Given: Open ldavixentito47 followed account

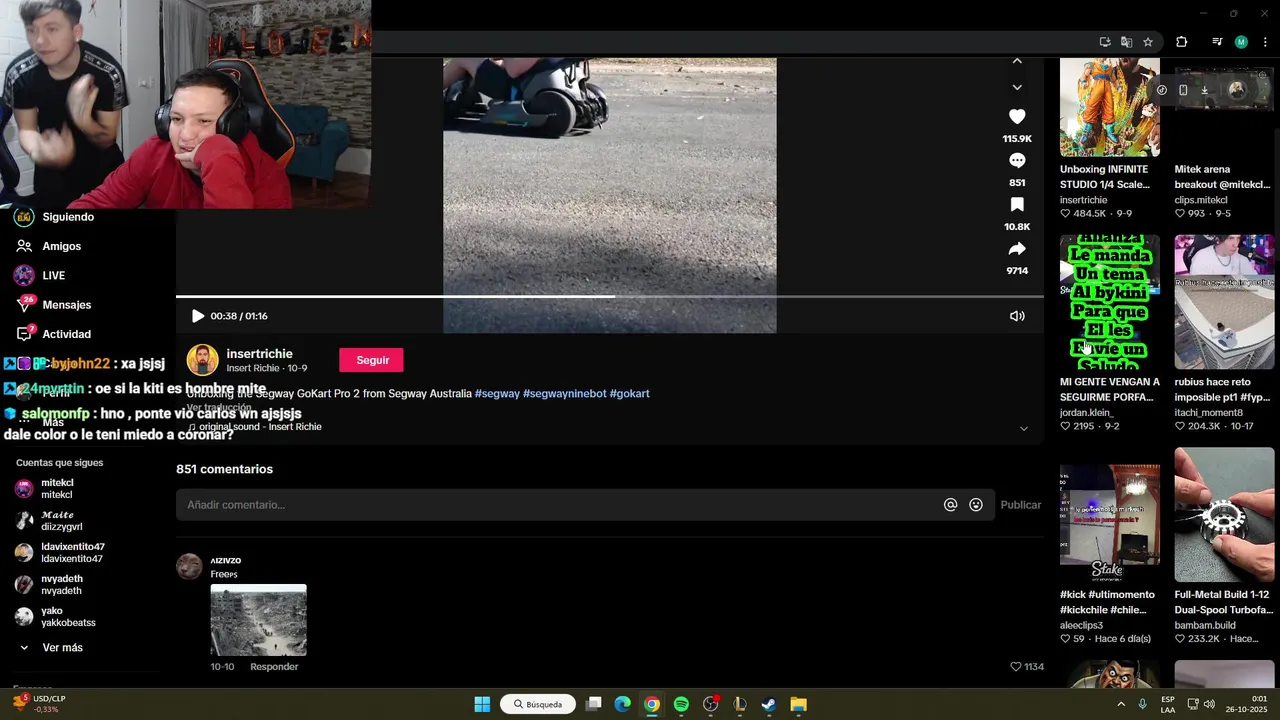Looking at the screenshot, I should (x=72, y=553).
